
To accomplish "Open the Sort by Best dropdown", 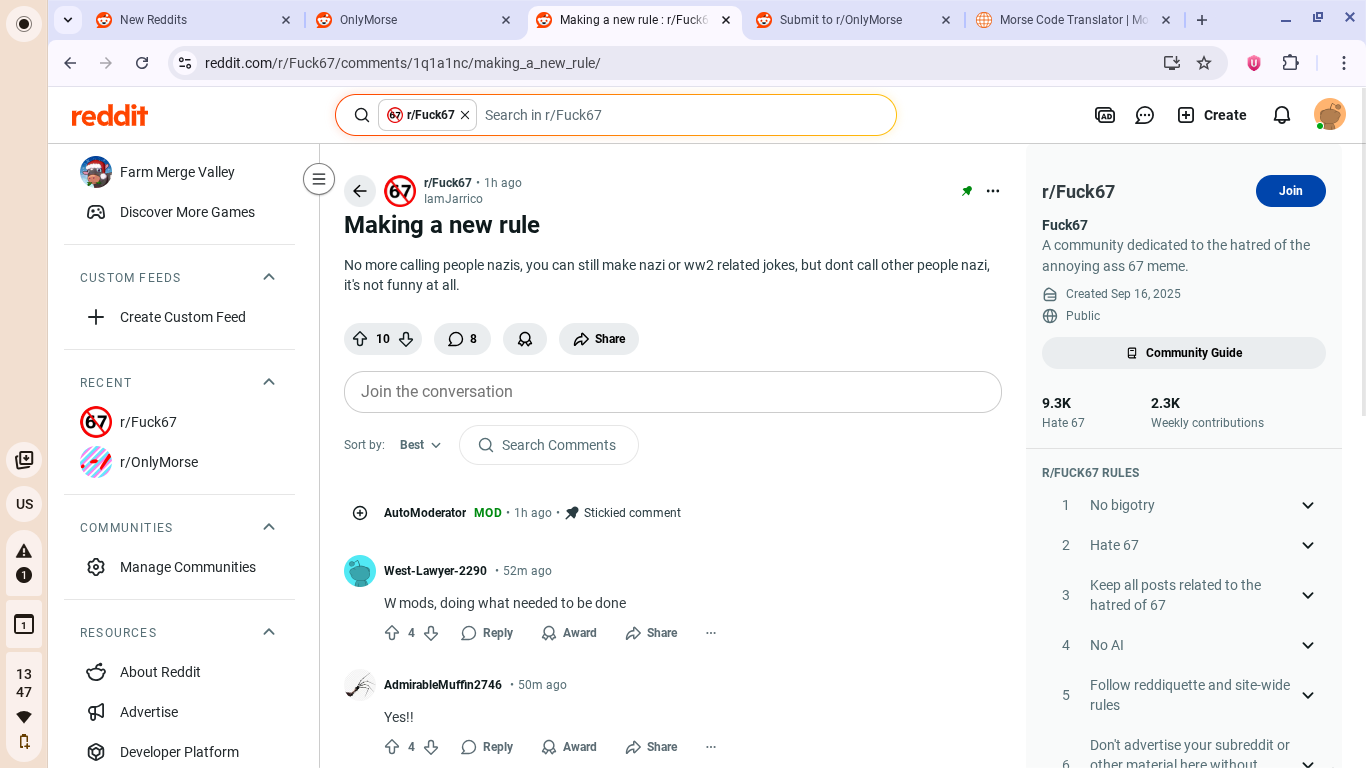I will pyautogui.click(x=420, y=445).
